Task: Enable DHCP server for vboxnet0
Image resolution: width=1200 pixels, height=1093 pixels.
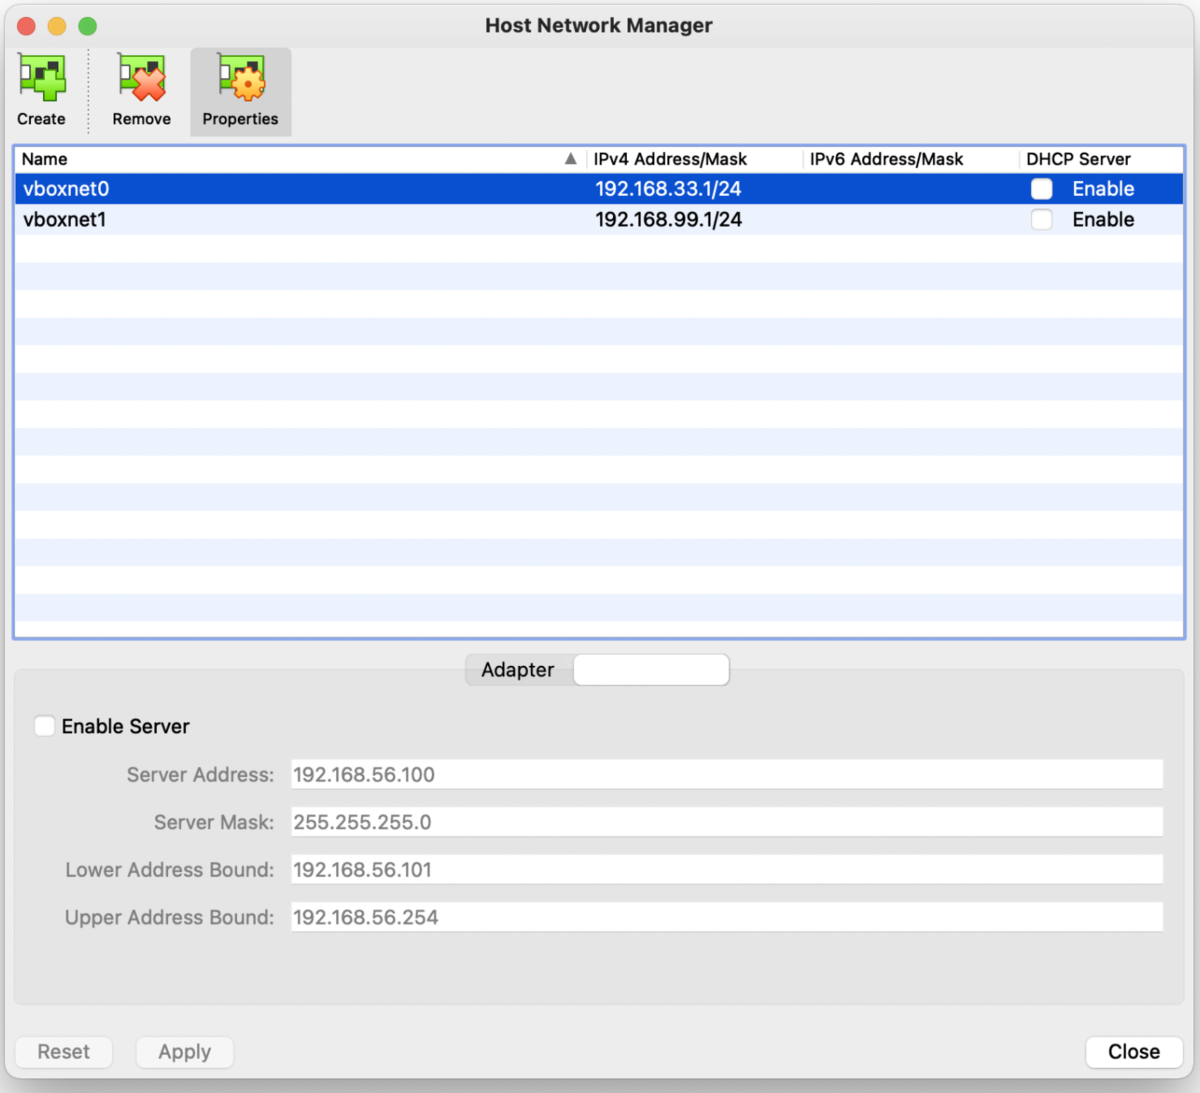Action: point(1042,189)
